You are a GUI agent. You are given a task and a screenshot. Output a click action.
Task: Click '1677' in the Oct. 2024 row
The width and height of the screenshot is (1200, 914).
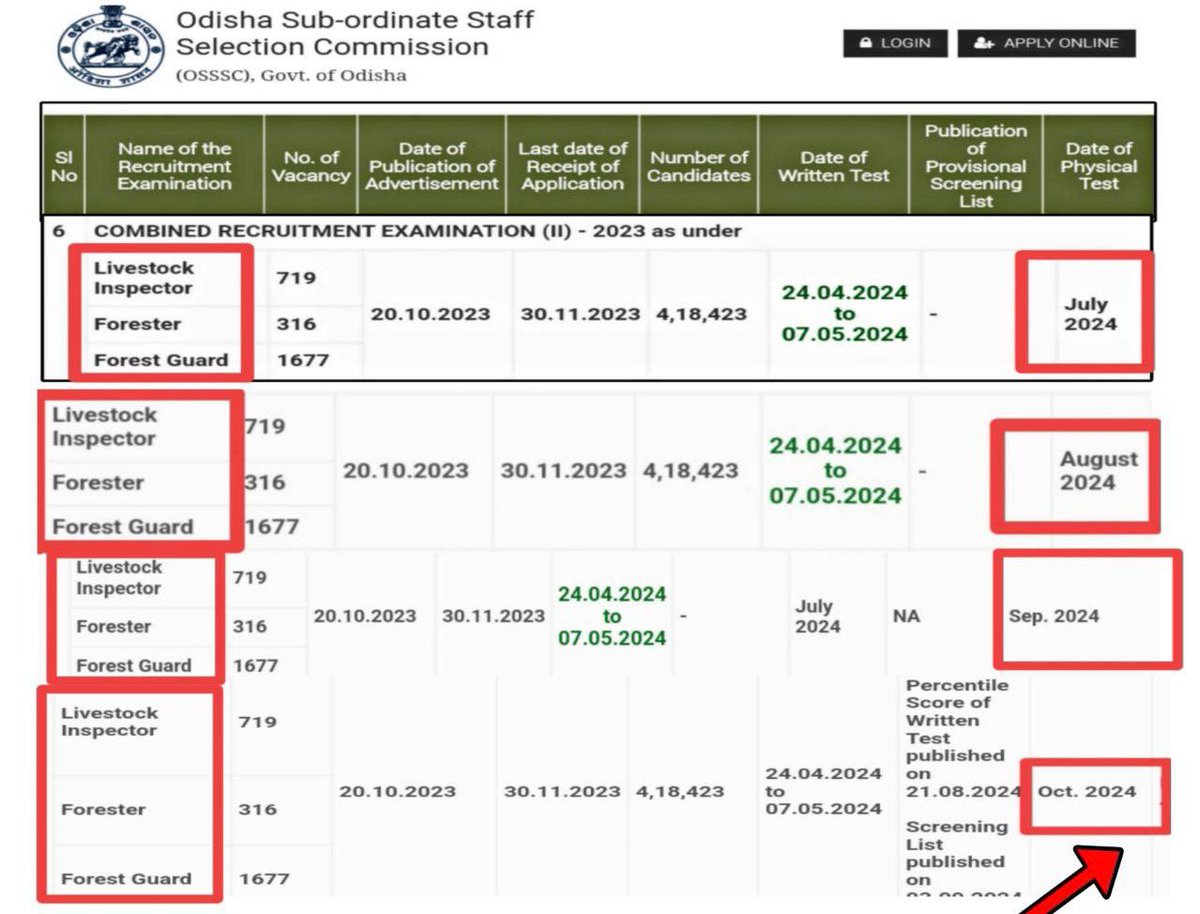pos(264,879)
